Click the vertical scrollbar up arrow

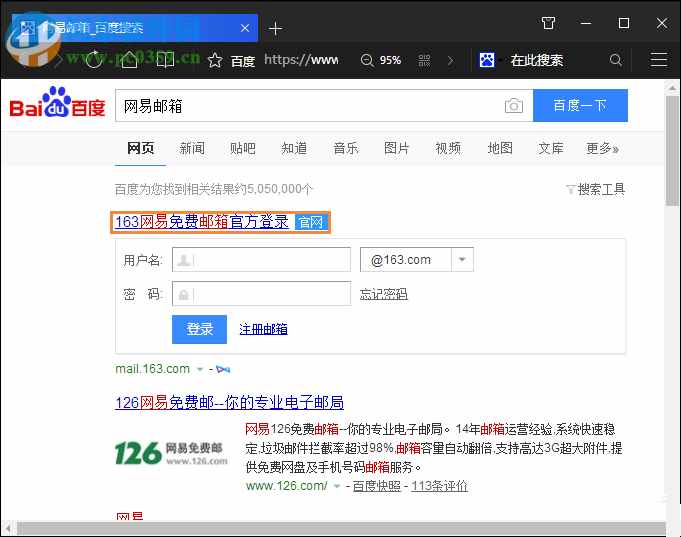pos(673,88)
